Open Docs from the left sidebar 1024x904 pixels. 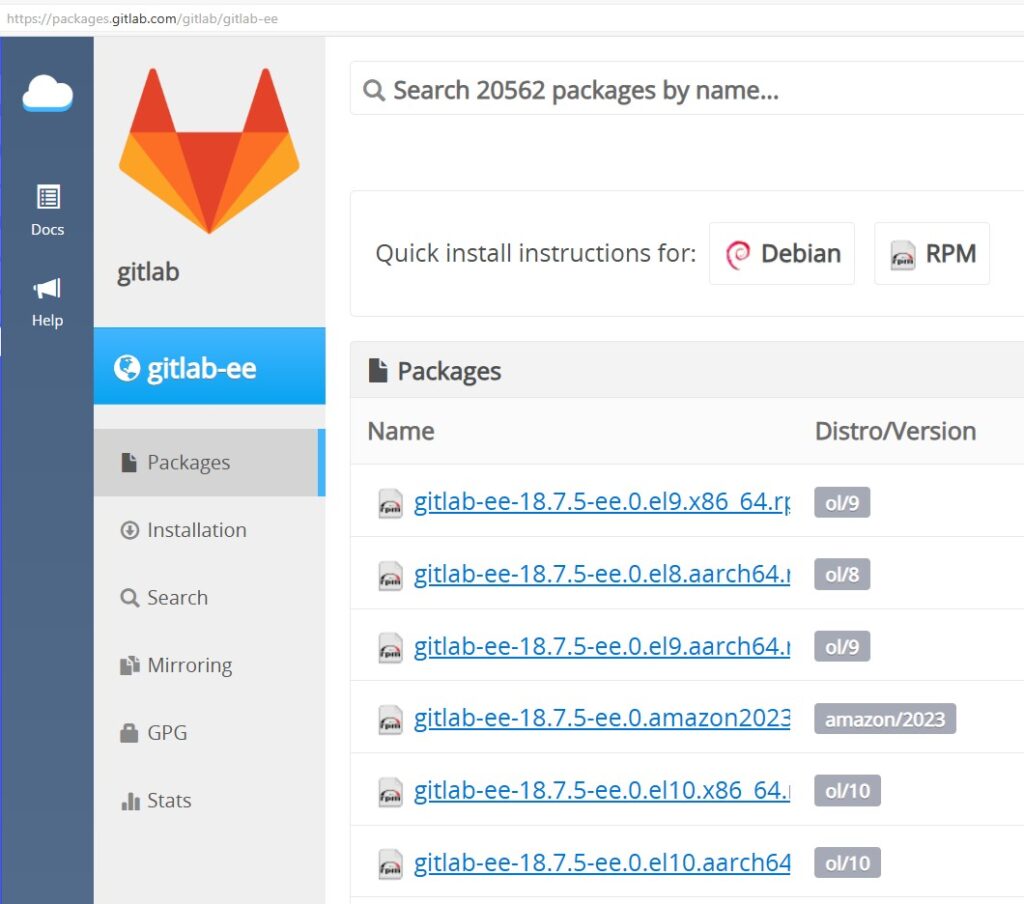(47, 210)
